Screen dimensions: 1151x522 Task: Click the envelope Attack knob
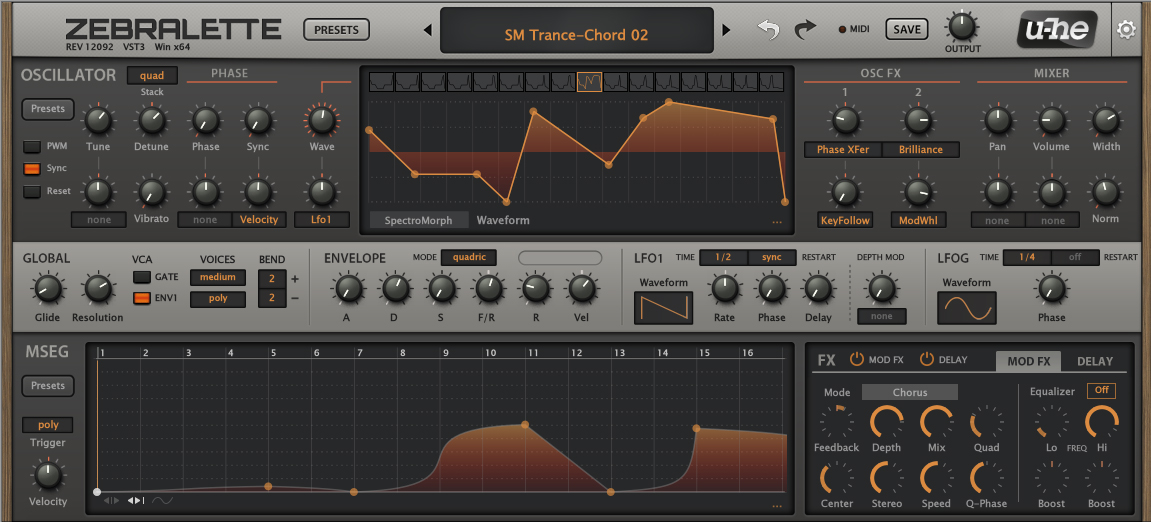(347, 289)
